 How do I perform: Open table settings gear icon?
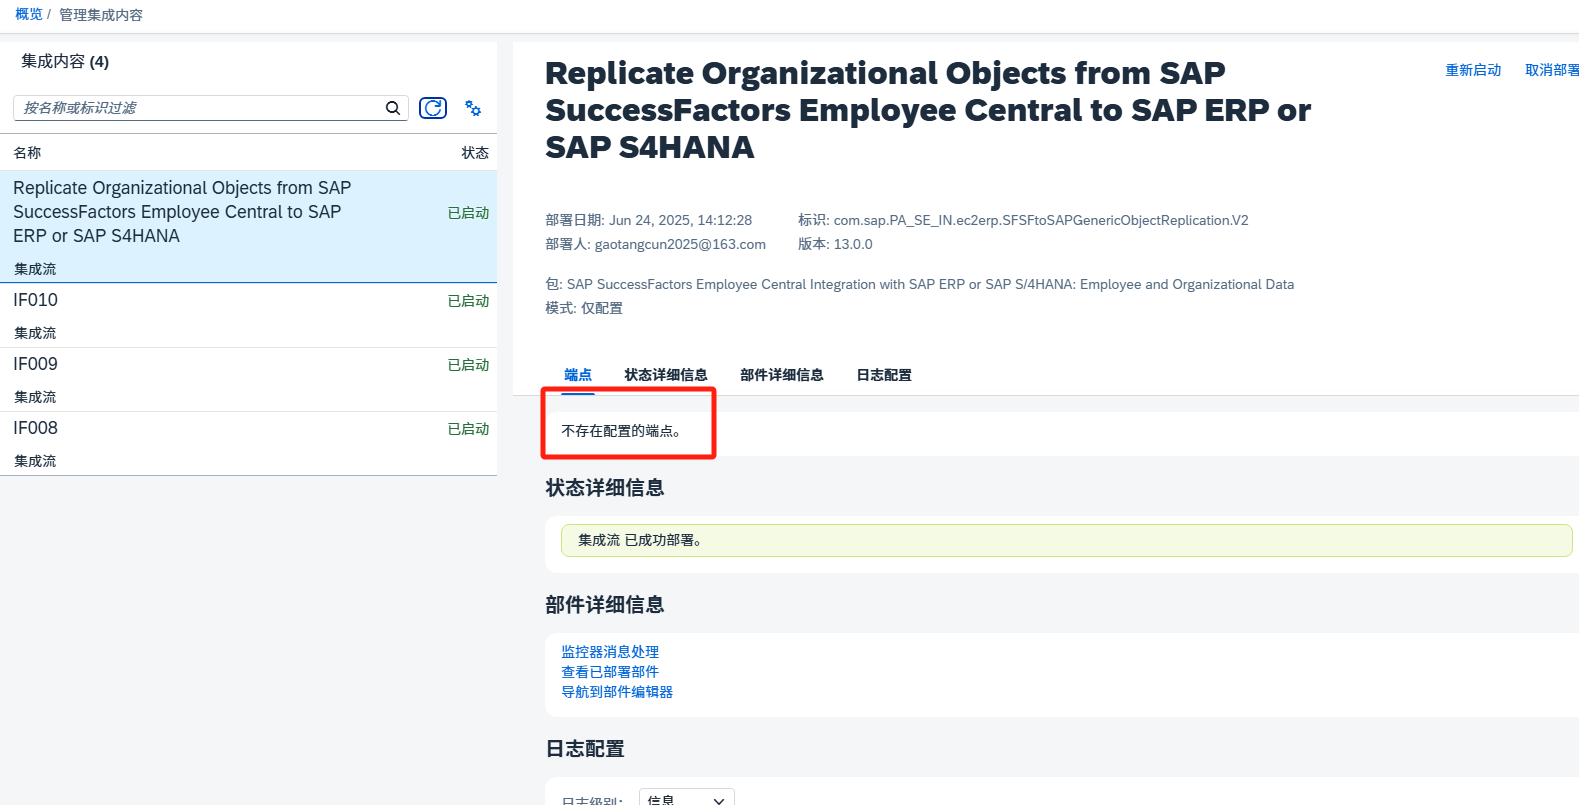(473, 108)
